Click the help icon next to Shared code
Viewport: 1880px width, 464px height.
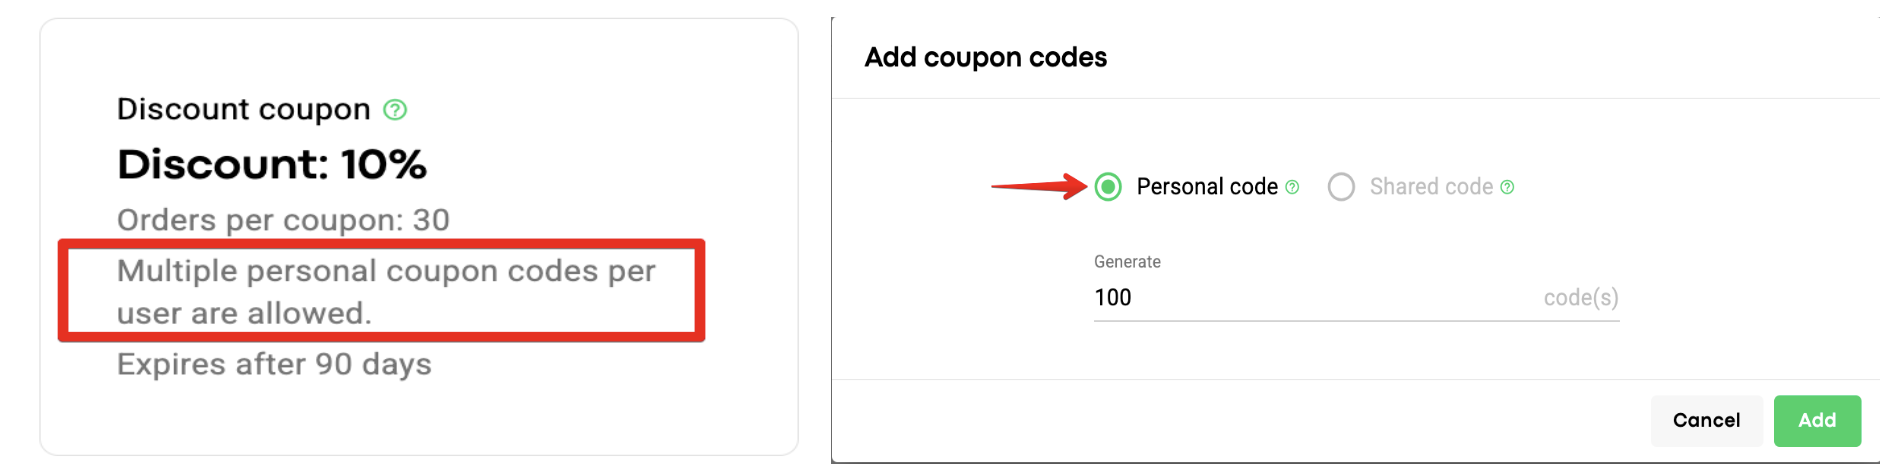(1507, 187)
